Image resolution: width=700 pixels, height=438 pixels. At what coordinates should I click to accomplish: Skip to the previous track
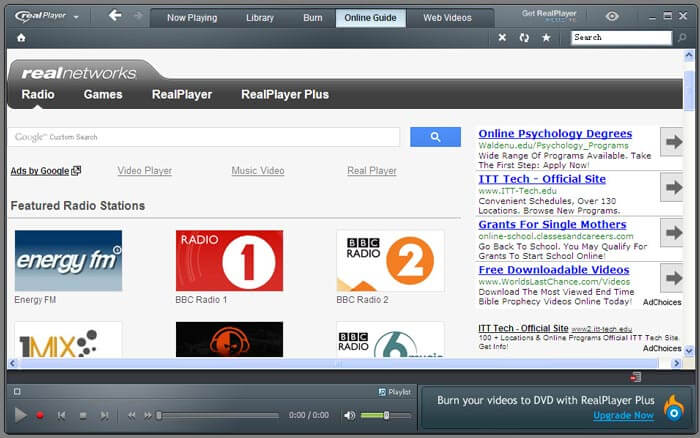pyautogui.click(x=62, y=416)
